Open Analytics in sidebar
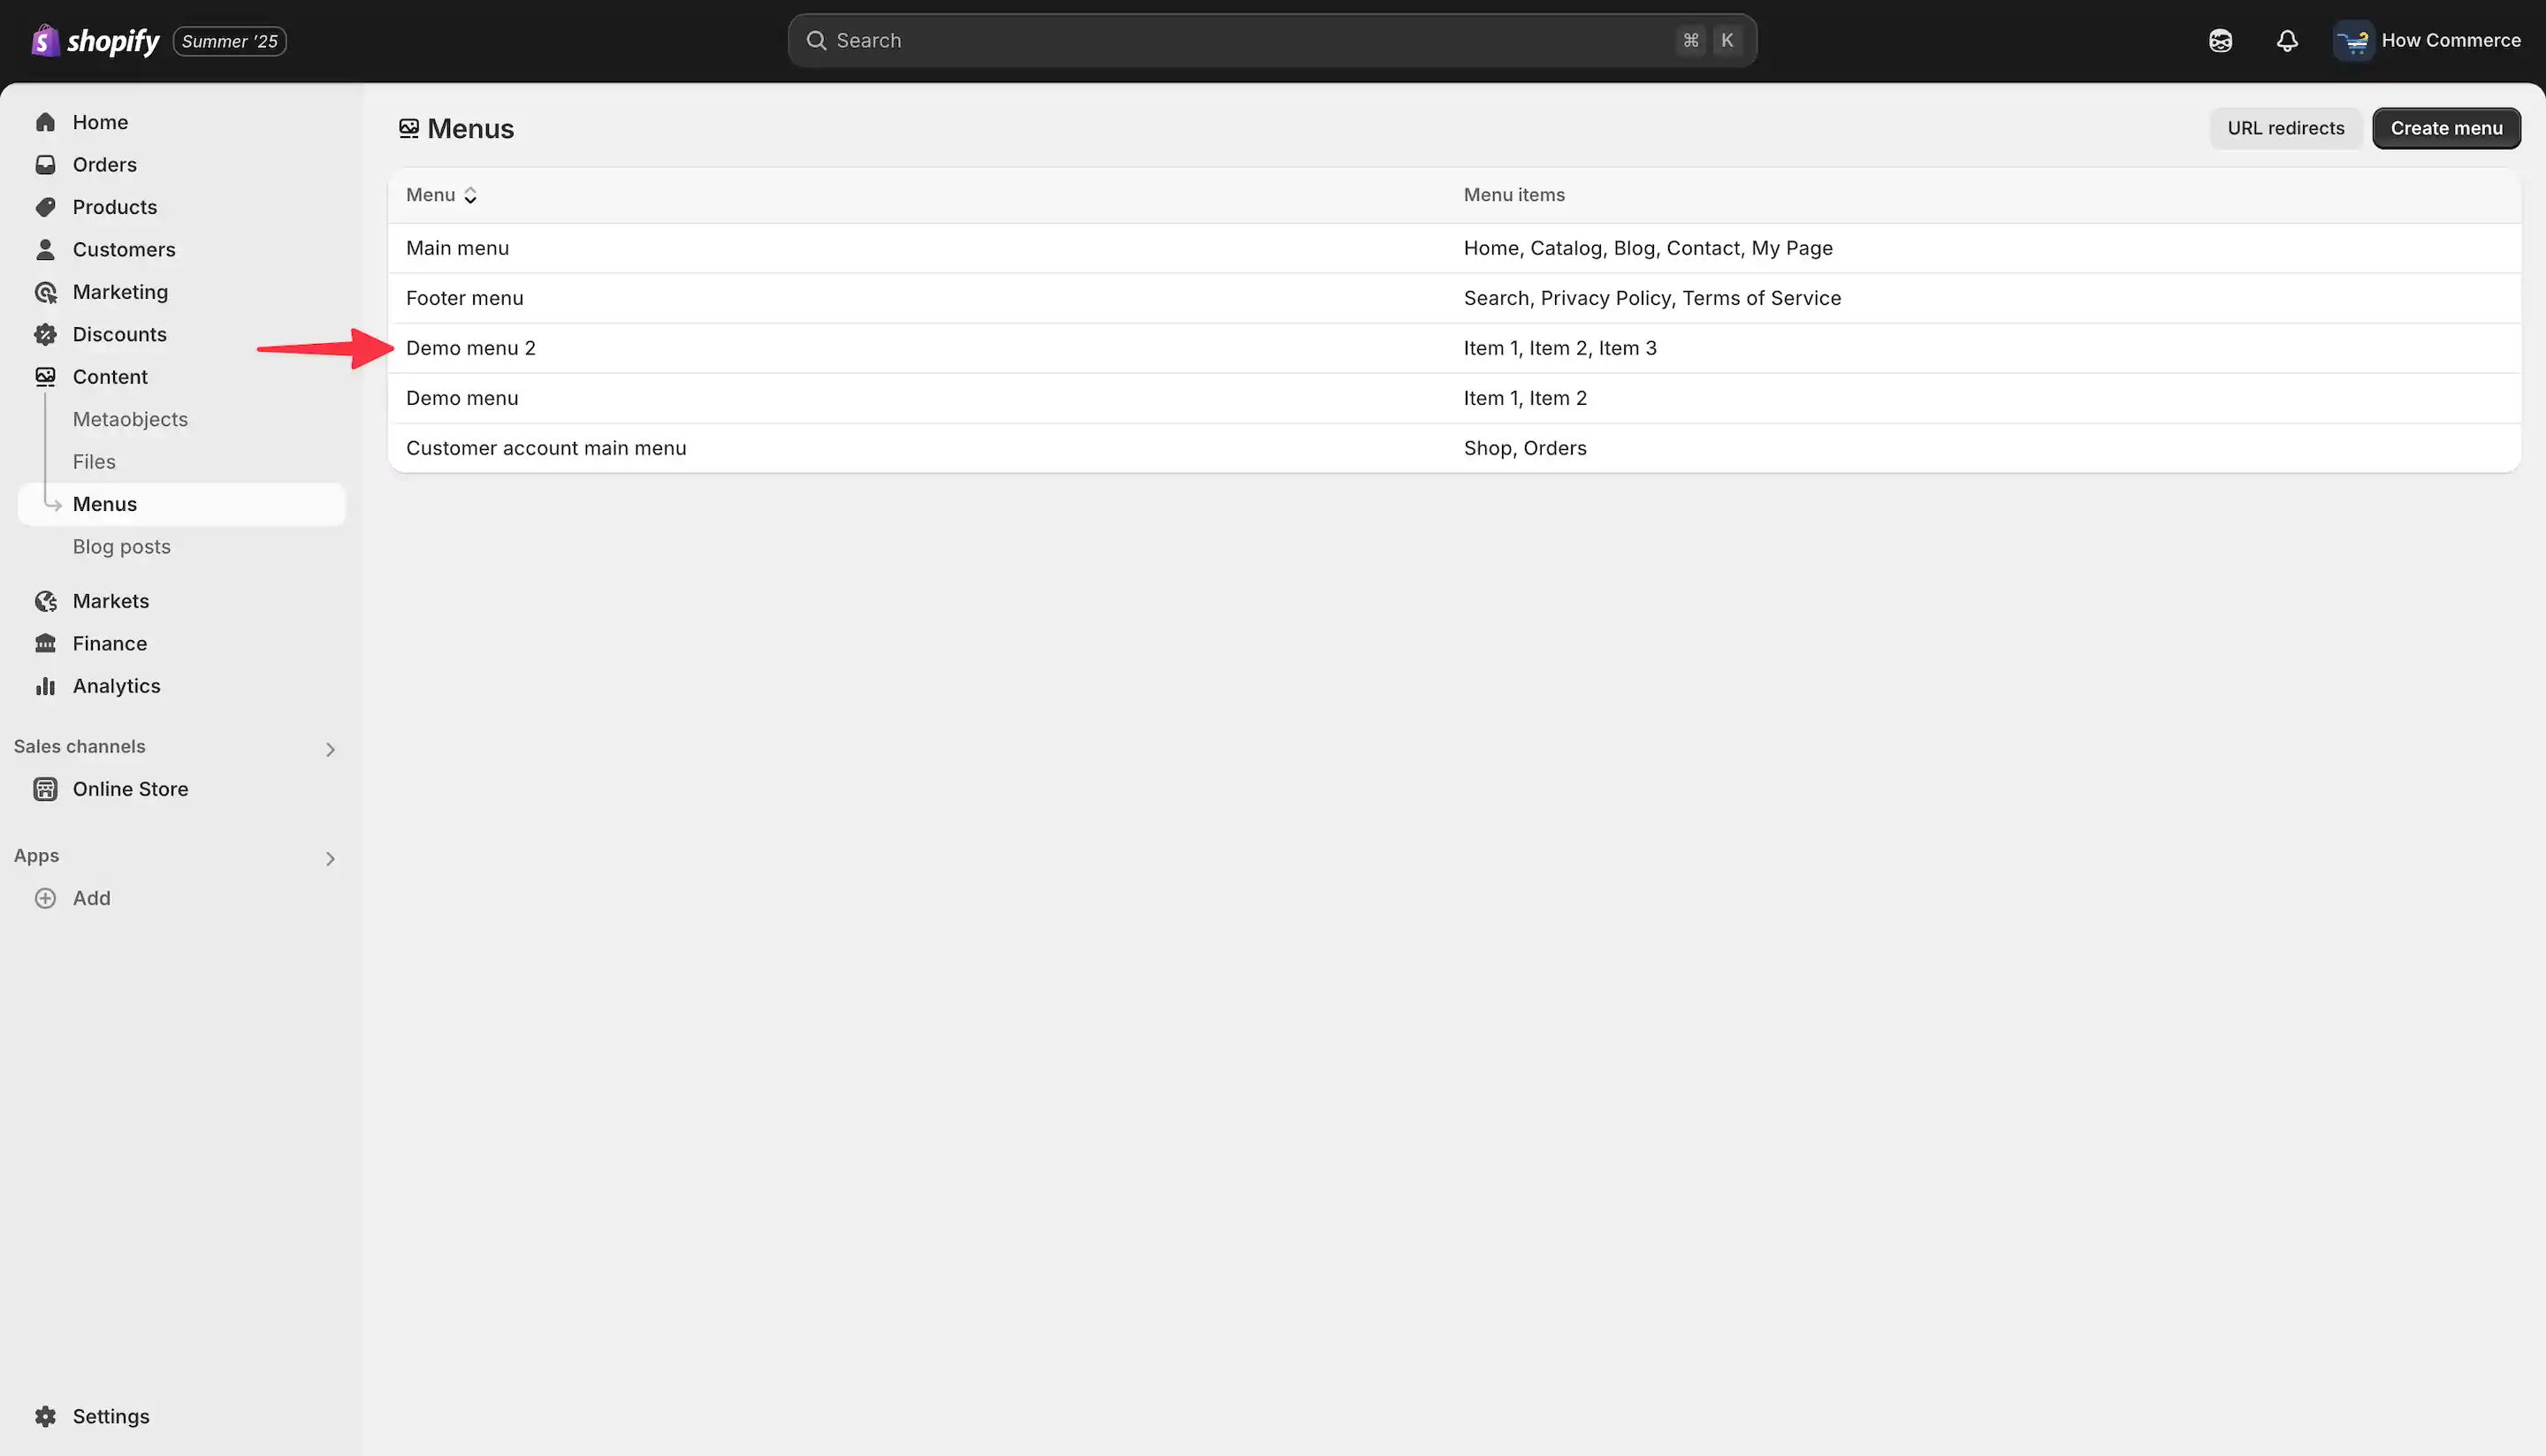2546x1456 pixels. (182, 686)
